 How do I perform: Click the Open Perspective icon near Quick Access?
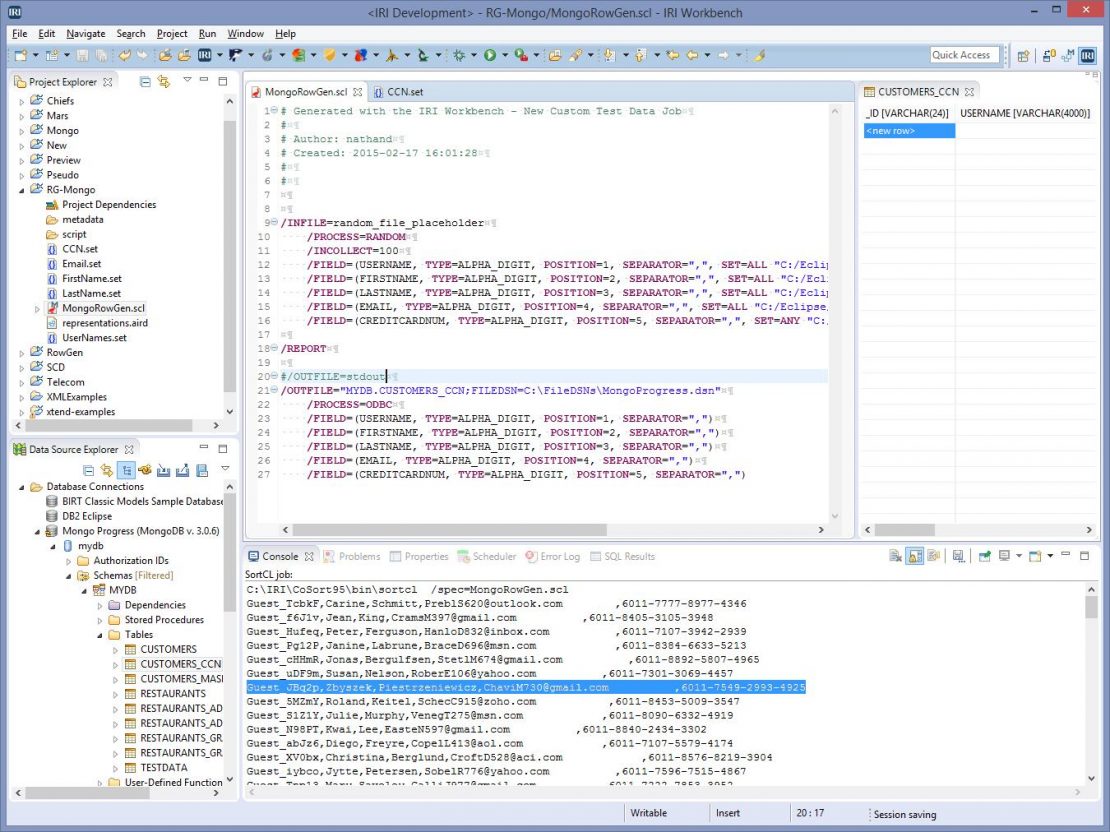click(1023, 56)
